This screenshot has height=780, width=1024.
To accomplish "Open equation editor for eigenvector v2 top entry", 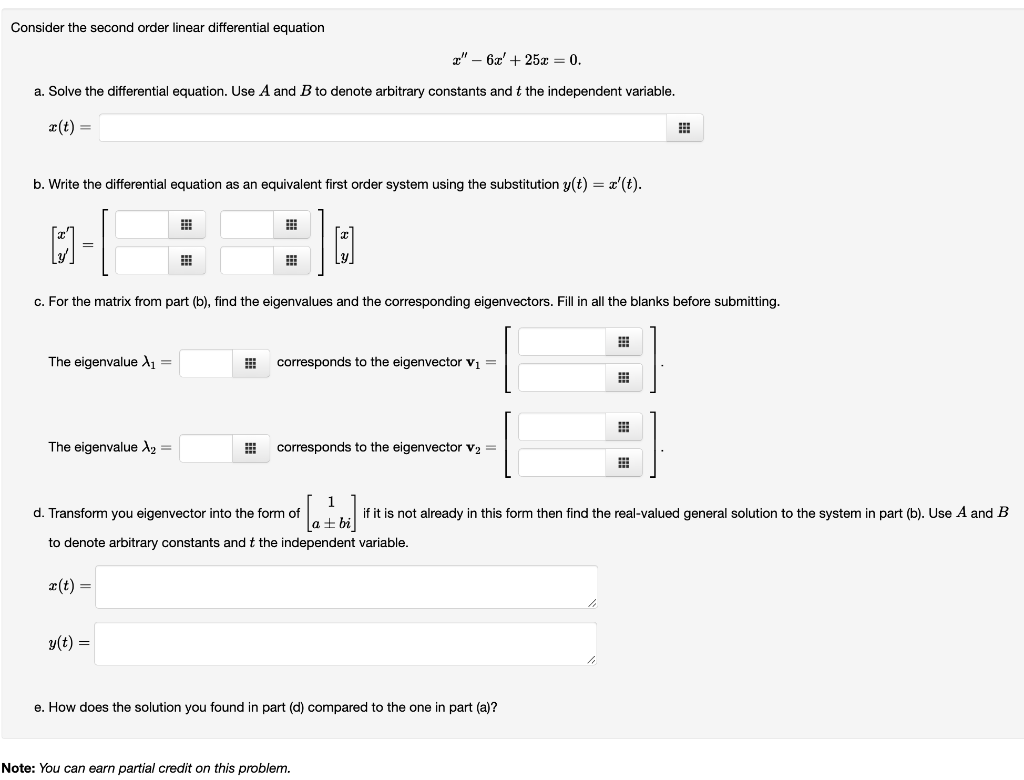I will point(623,427).
